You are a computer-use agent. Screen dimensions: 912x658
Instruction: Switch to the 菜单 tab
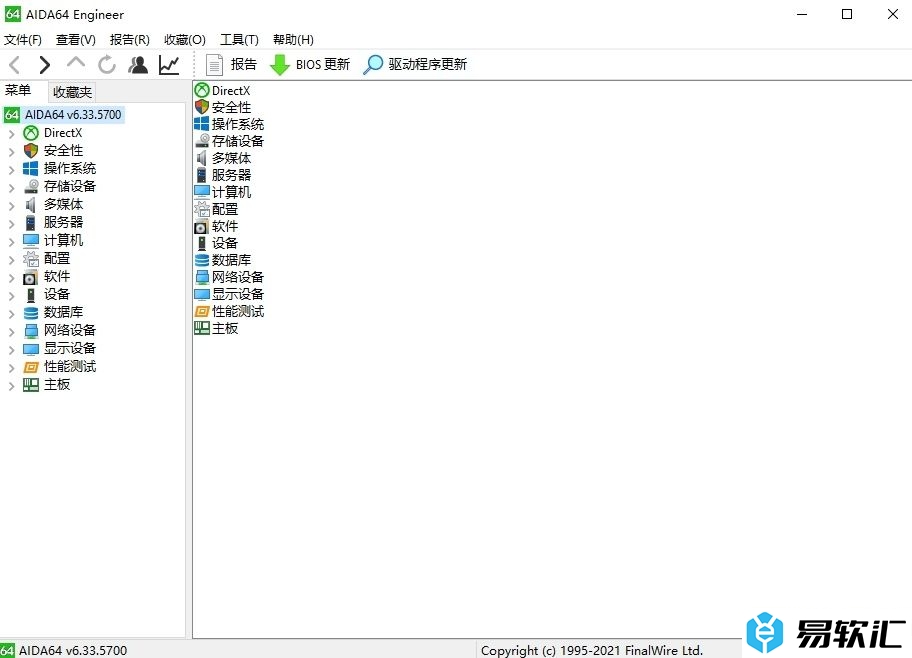(x=18, y=90)
